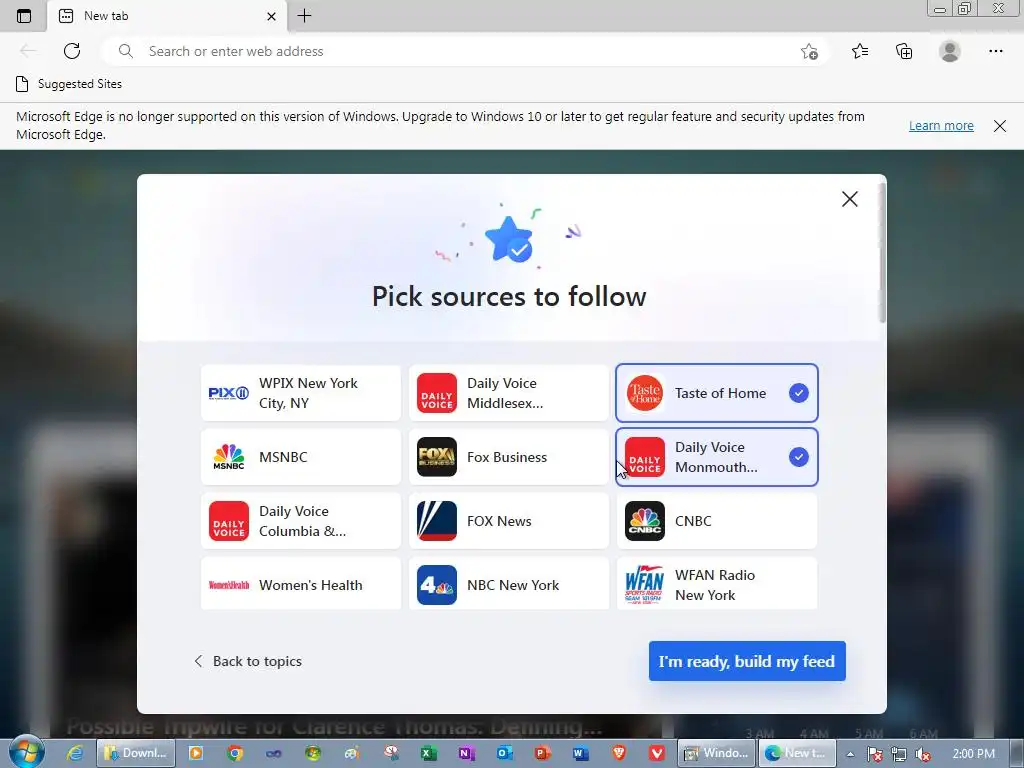Open the 2:00 PM clock
This screenshot has height=768, width=1024.
(x=973, y=754)
